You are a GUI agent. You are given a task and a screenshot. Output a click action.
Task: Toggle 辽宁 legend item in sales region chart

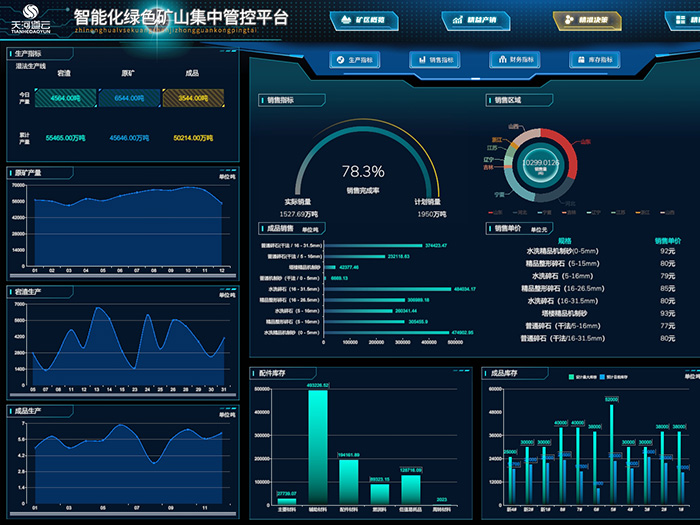[594, 212]
